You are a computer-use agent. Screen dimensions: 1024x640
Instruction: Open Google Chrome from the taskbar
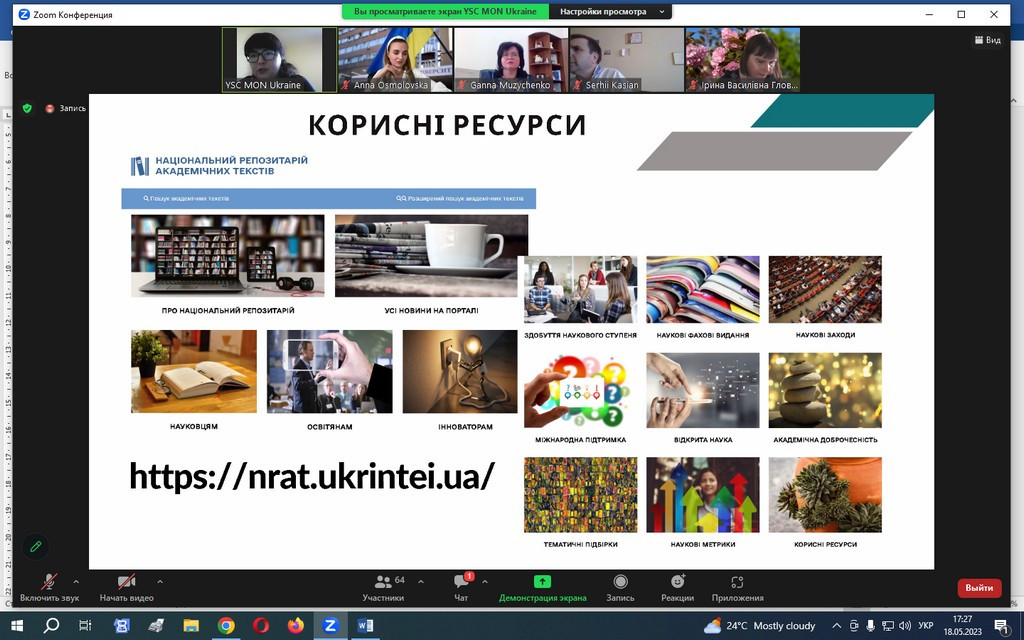[x=226, y=626]
